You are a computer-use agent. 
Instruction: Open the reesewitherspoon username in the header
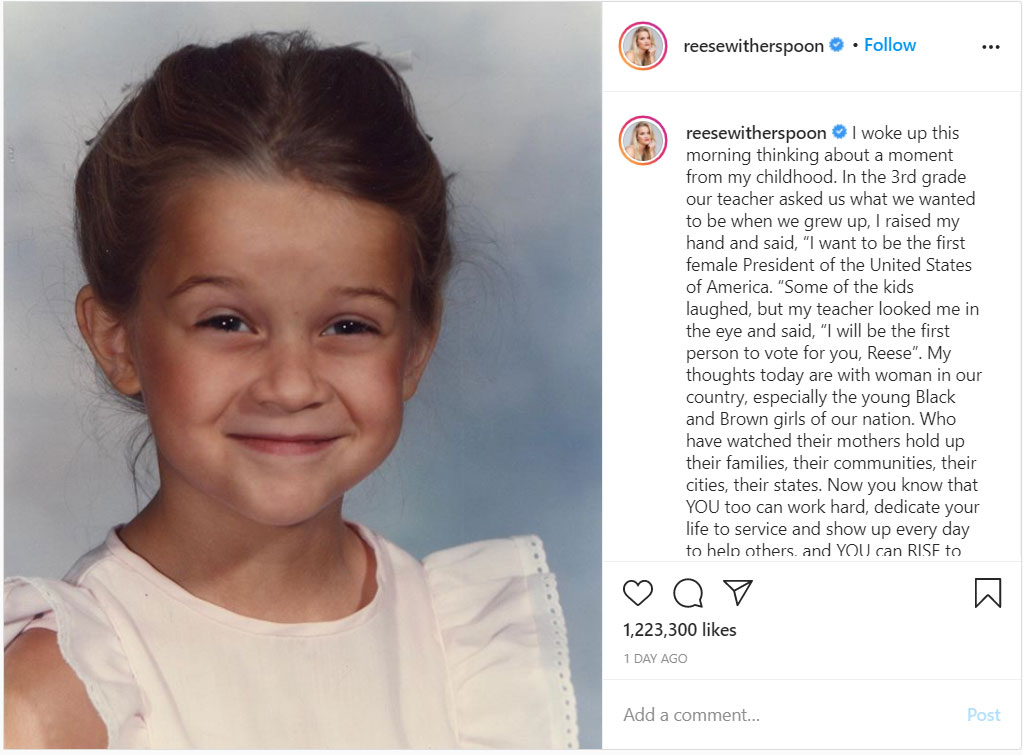pos(753,46)
